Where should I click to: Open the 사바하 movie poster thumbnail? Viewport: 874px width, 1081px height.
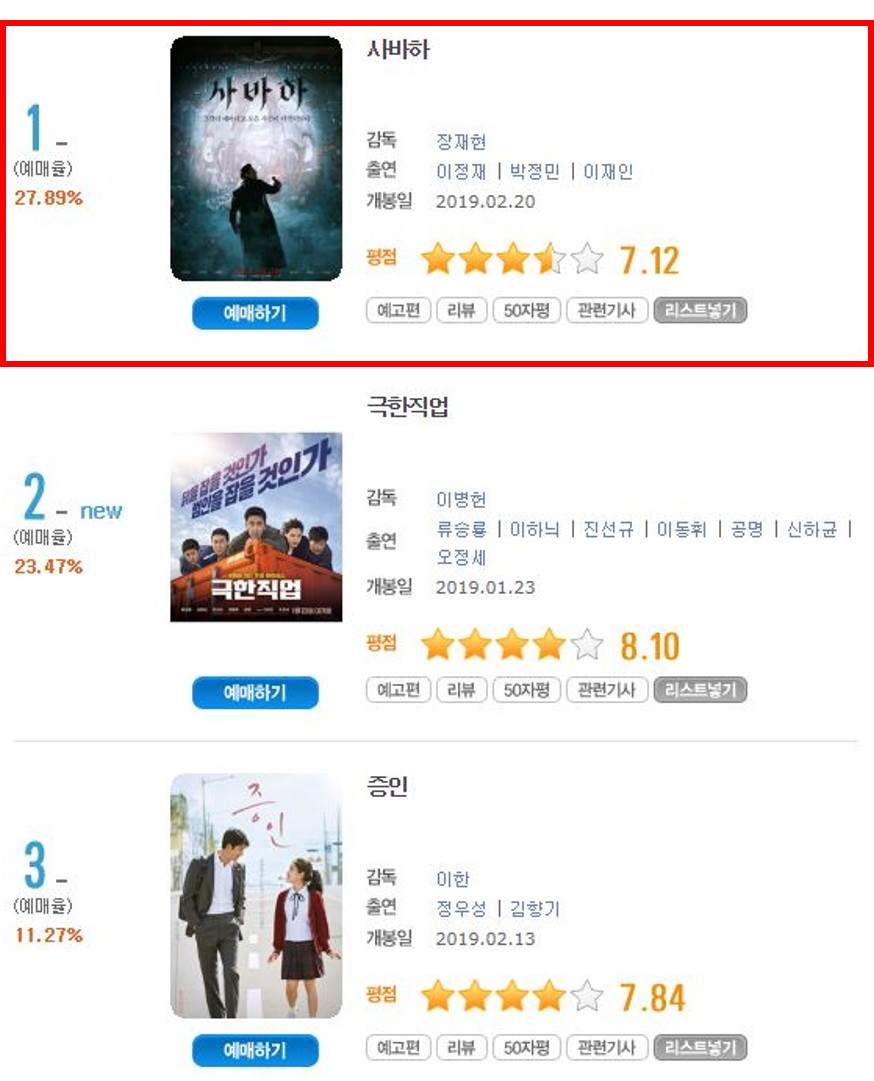click(256, 159)
